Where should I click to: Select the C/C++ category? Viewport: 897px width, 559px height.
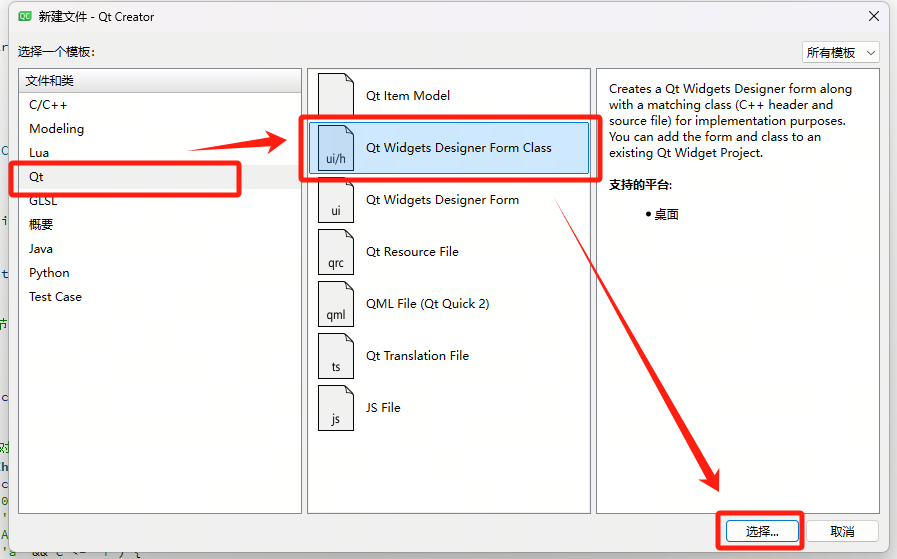click(x=160, y=105)
